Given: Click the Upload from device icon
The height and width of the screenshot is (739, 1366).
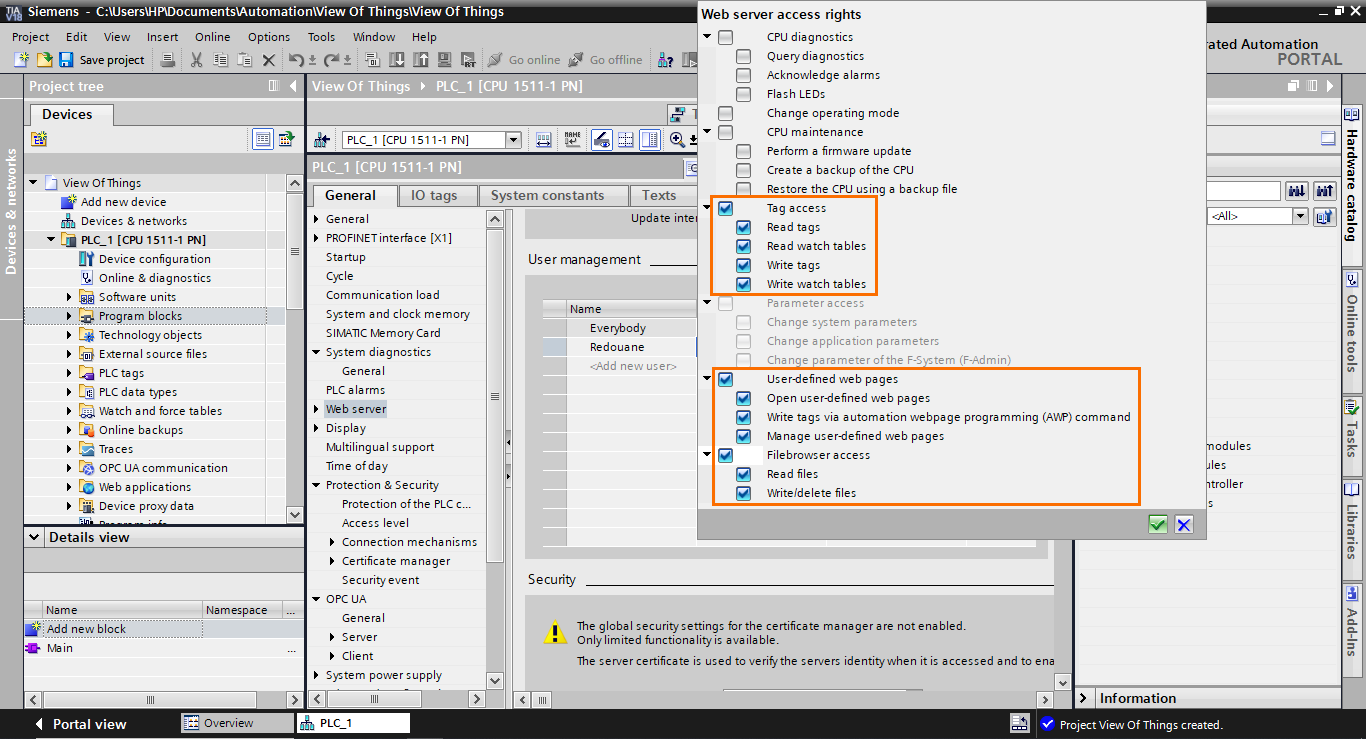Looking at the screenshot, I should 421,60.
